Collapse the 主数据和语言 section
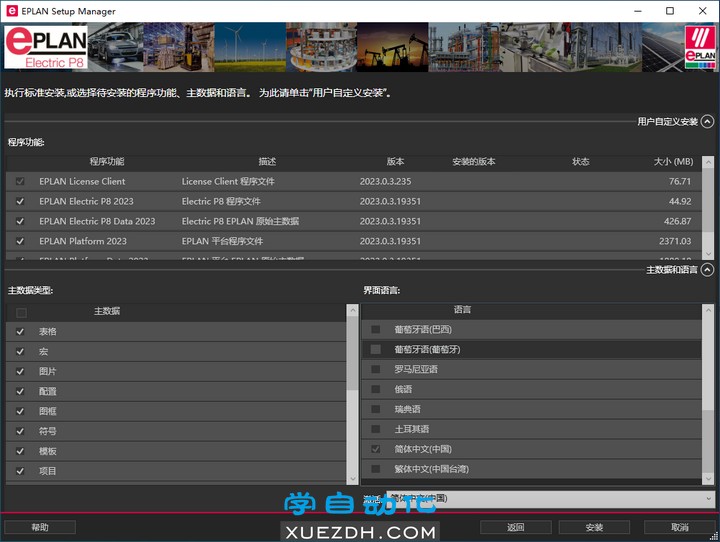Screen dimensions: 720x542 pos(708,270)
